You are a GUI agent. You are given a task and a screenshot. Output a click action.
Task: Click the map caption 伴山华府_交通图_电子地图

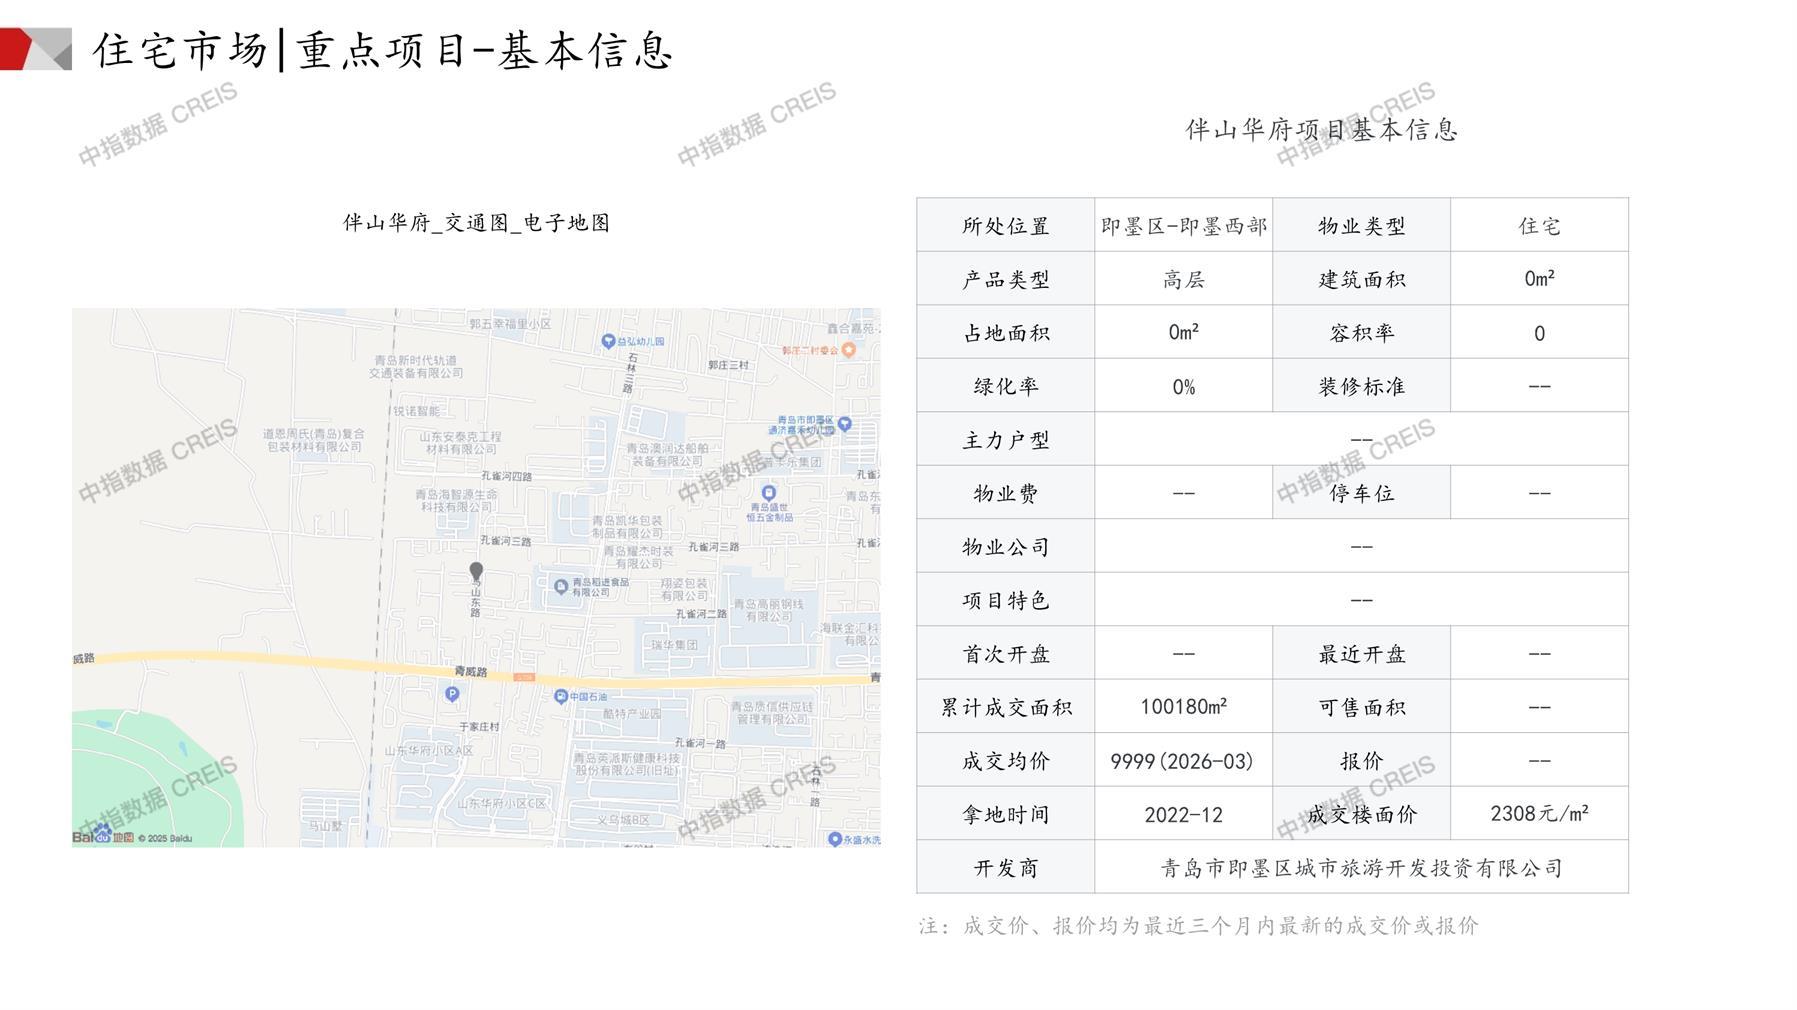click(476, 223)
